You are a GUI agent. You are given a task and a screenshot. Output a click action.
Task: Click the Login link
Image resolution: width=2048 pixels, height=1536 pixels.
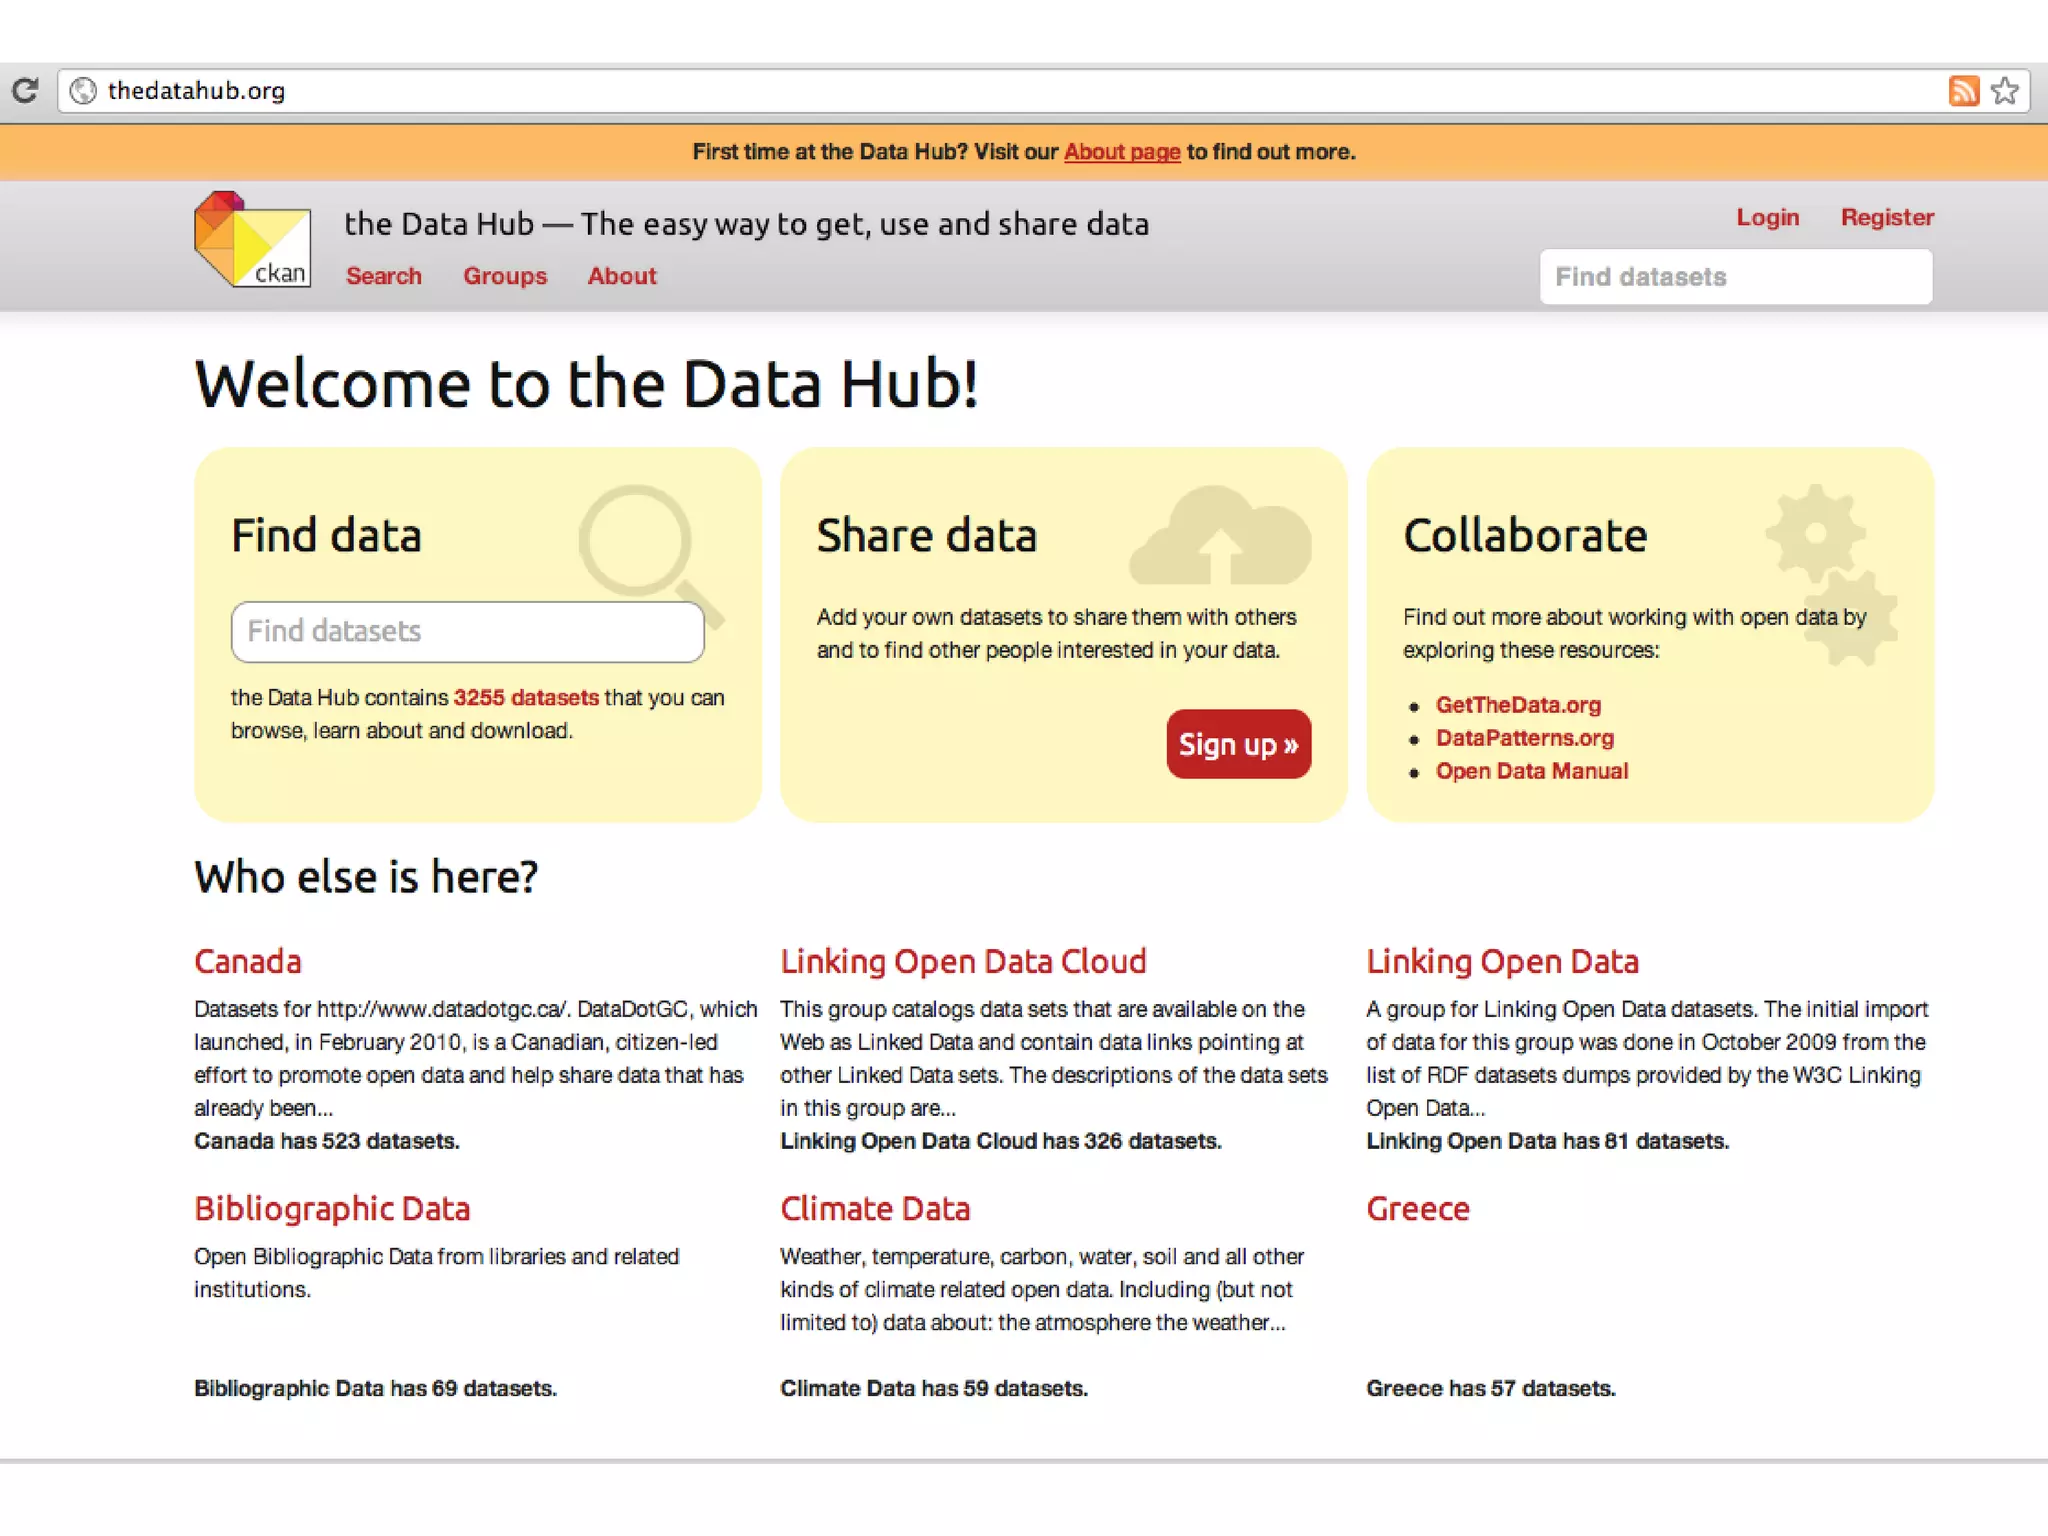point(1767,217)
